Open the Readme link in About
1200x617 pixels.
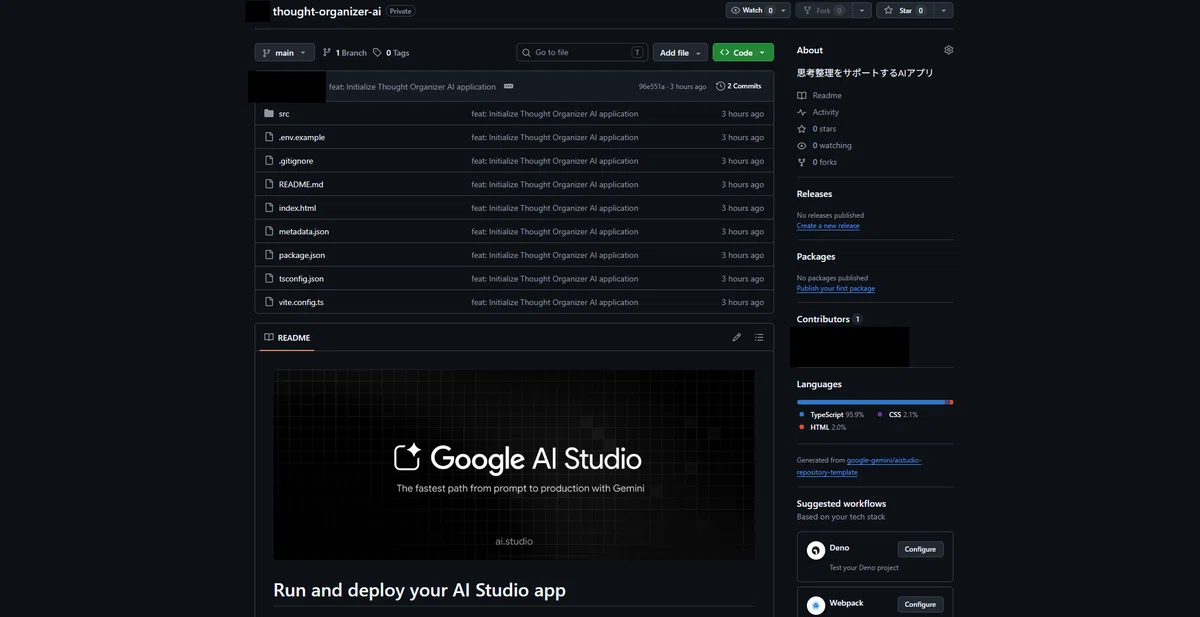[819, 96]
